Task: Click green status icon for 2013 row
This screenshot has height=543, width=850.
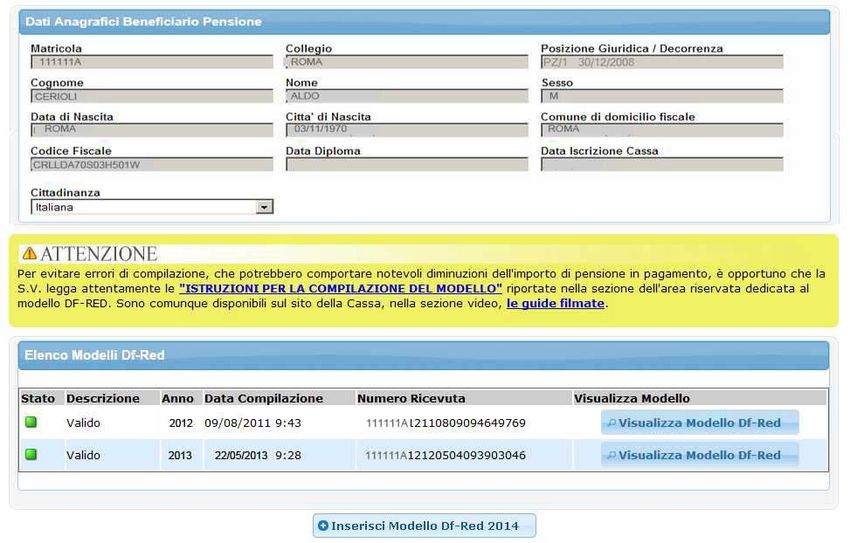Action: 31,455
